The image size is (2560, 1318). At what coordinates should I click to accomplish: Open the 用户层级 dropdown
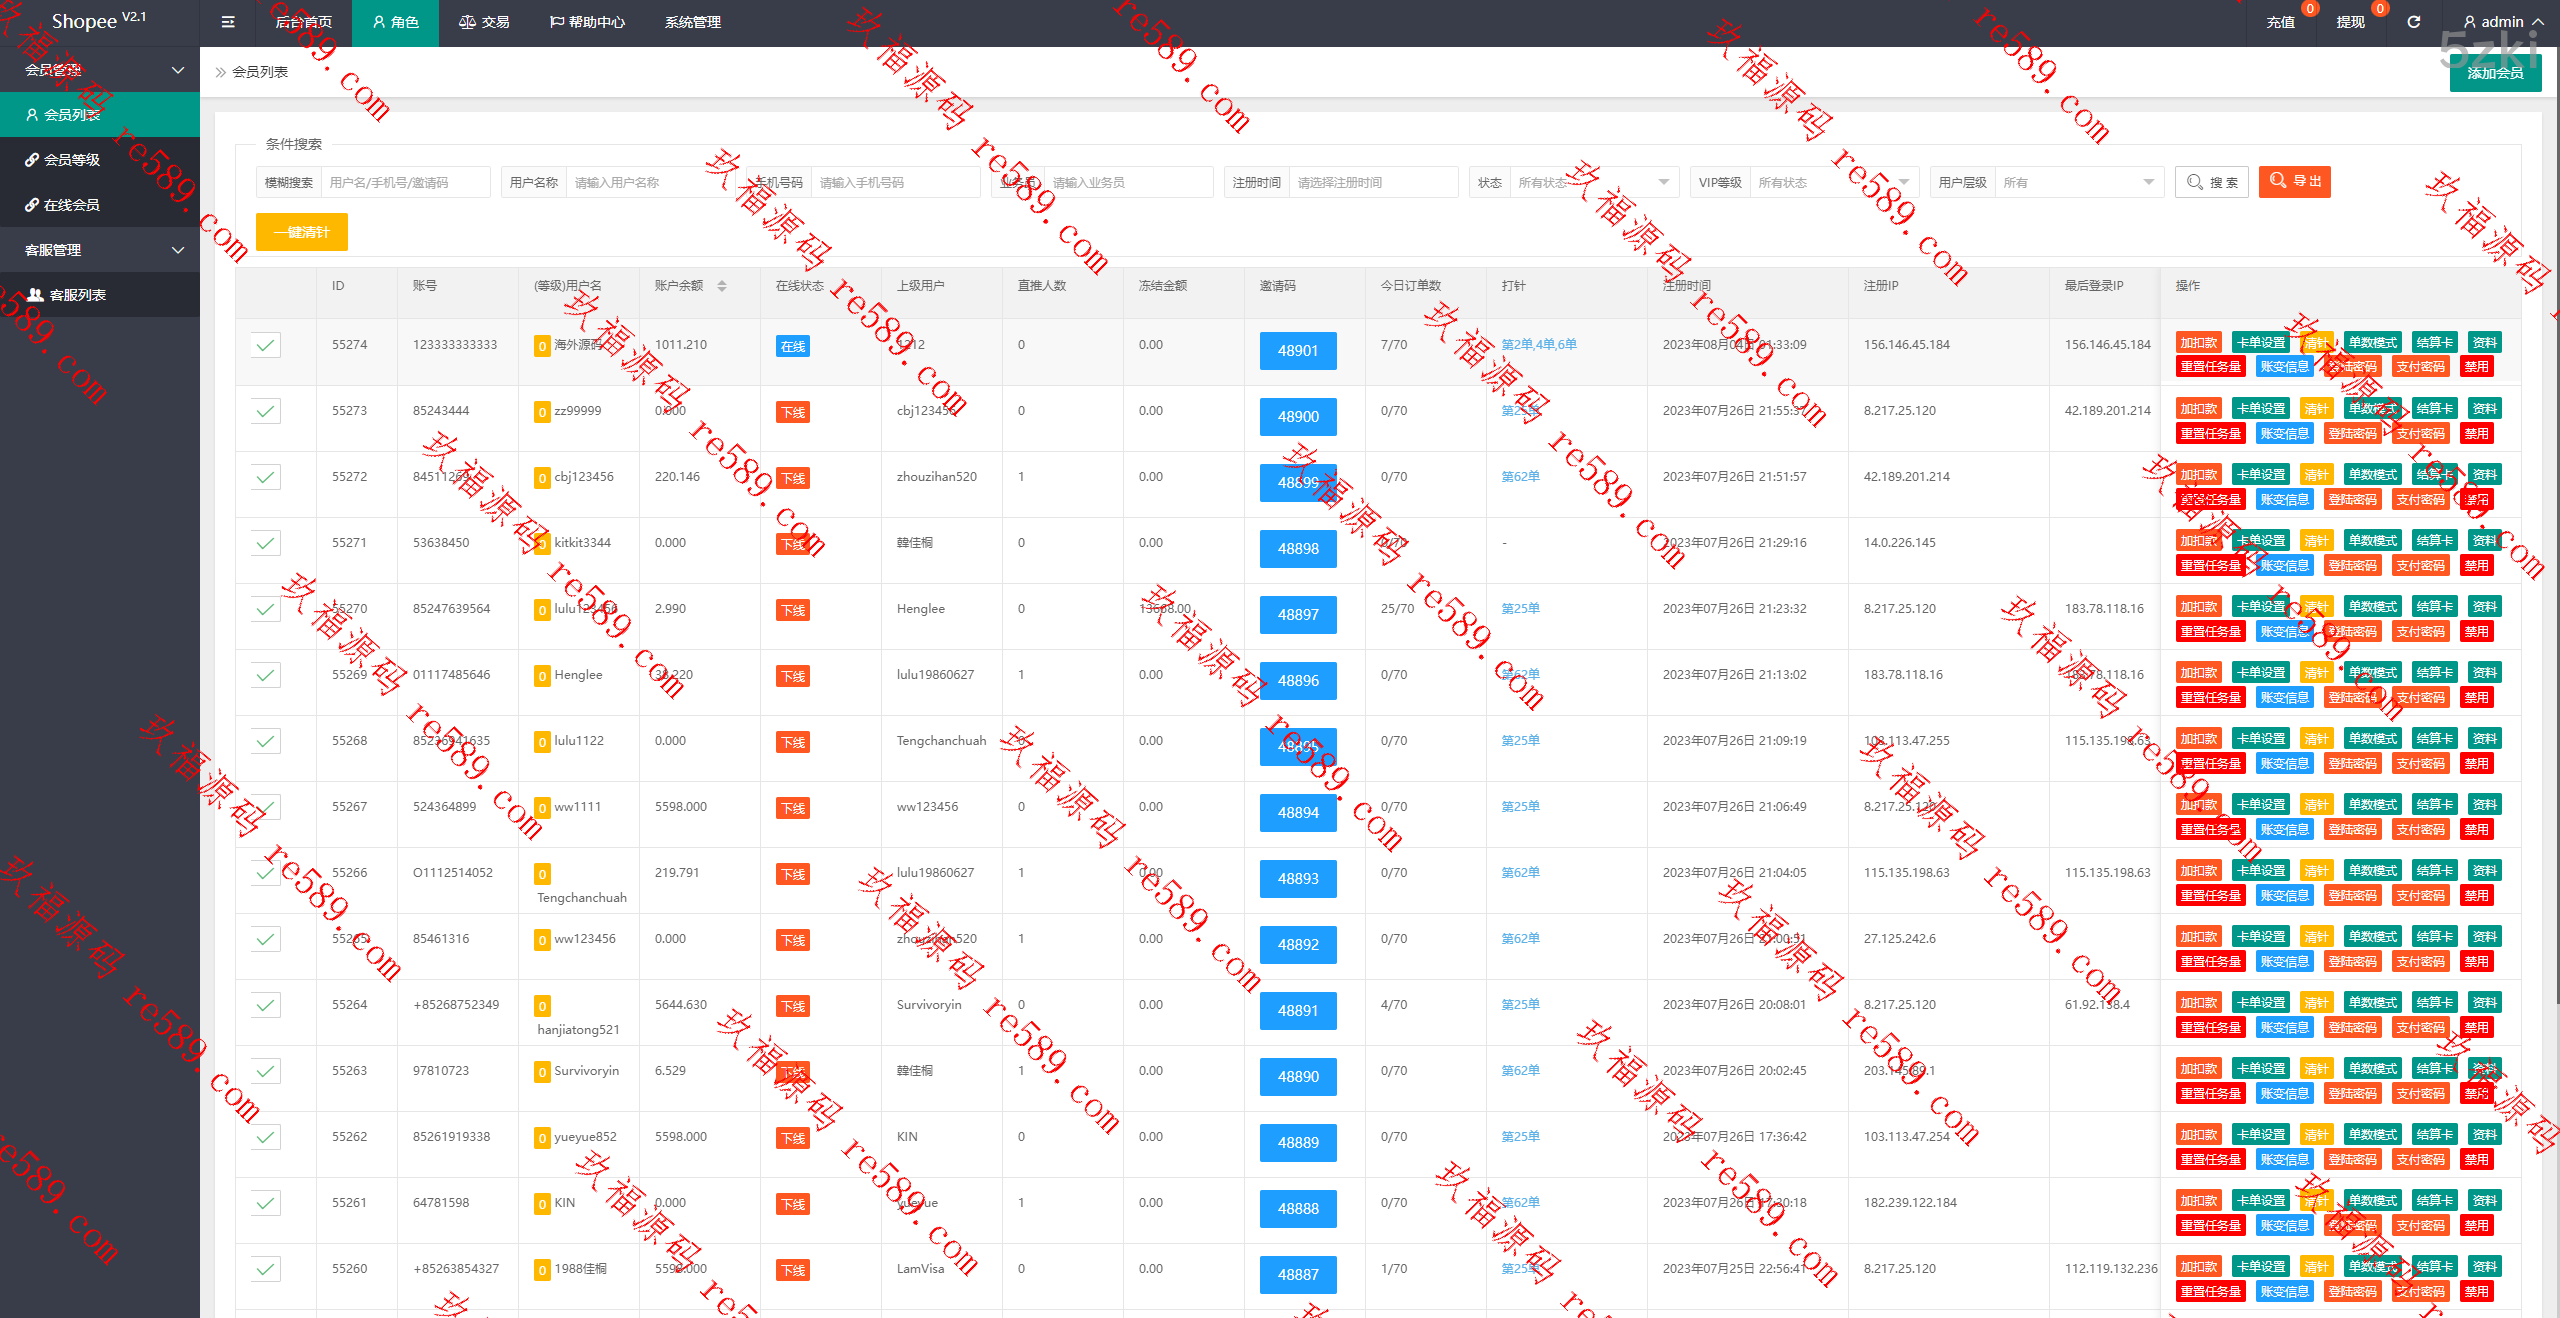coord(2077,182)
